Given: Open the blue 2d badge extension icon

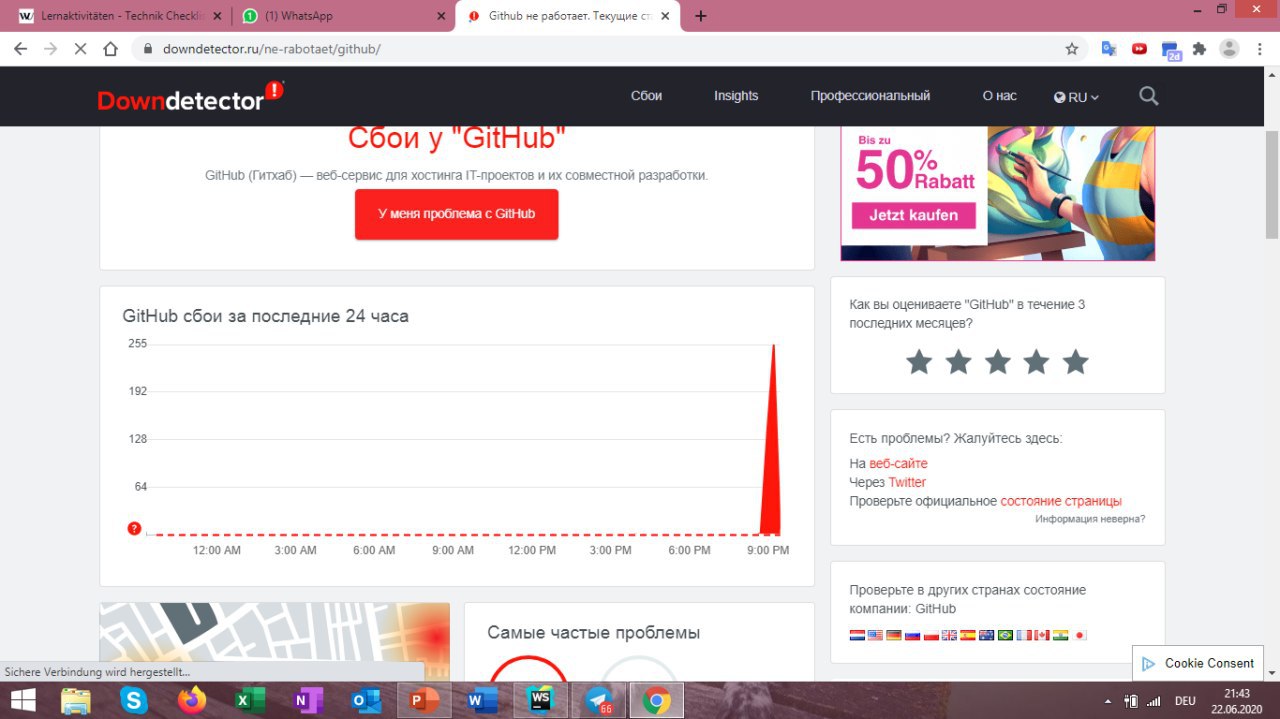Looking at the screenshot, I should 1171,49.
